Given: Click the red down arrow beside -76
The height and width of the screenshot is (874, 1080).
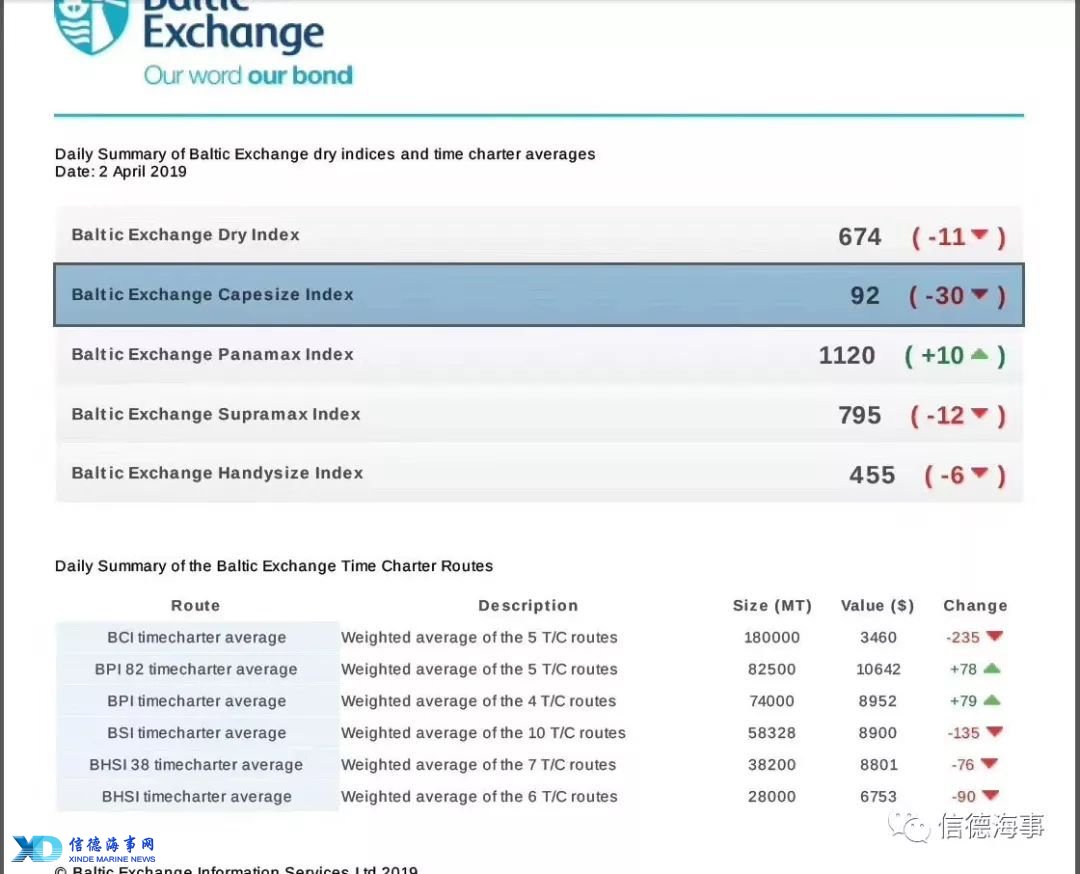Looking at the screenshot, I should click(x=989, y=763).
